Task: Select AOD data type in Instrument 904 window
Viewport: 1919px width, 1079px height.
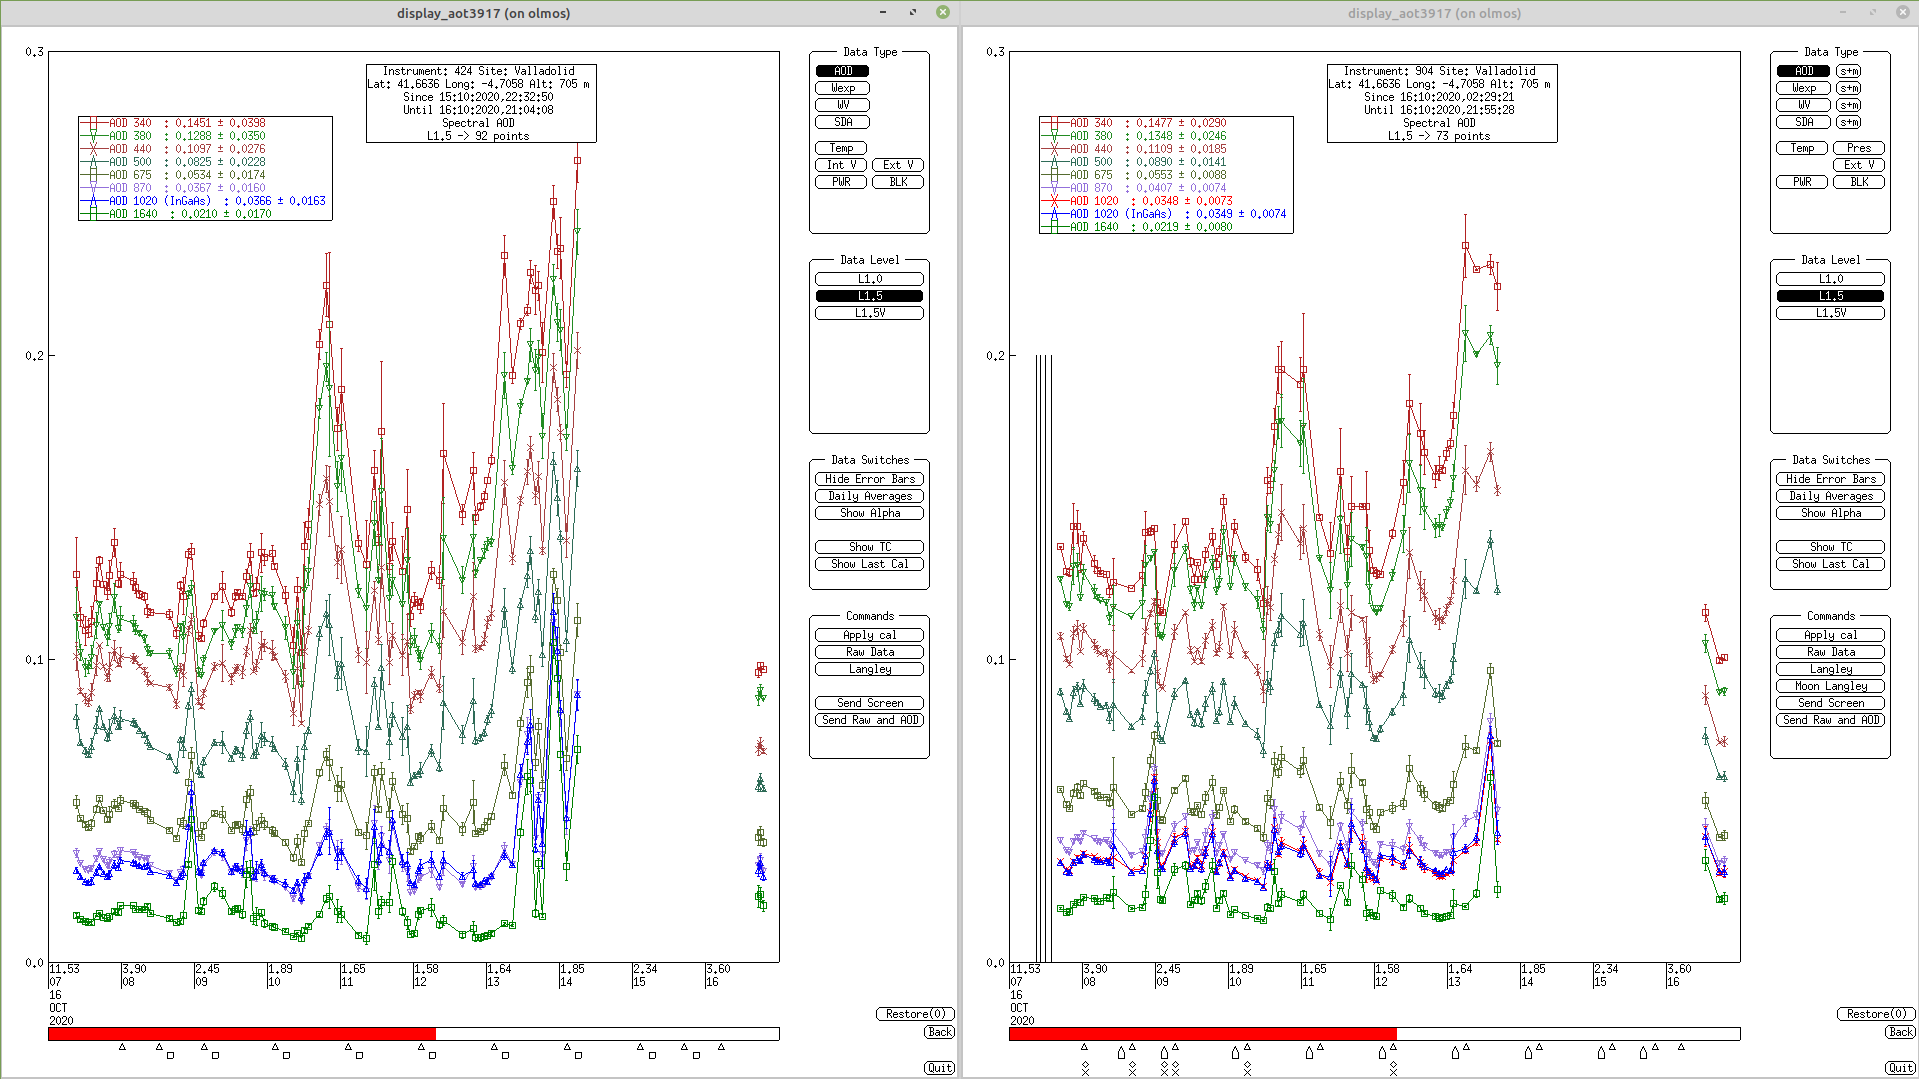Action: pyautogui.click(x=1803, y=71)
